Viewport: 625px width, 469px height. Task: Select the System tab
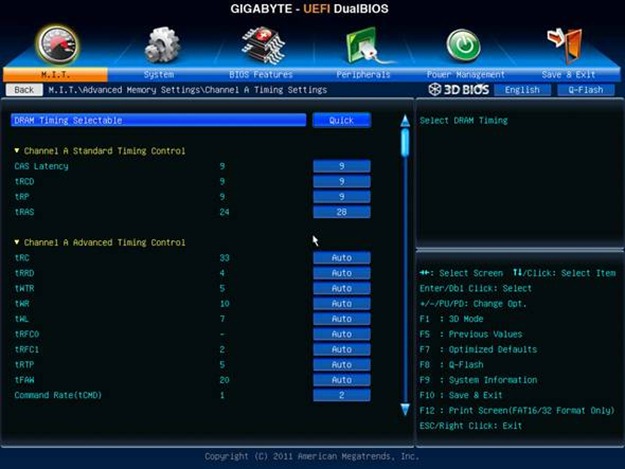(x=159, y=75)
